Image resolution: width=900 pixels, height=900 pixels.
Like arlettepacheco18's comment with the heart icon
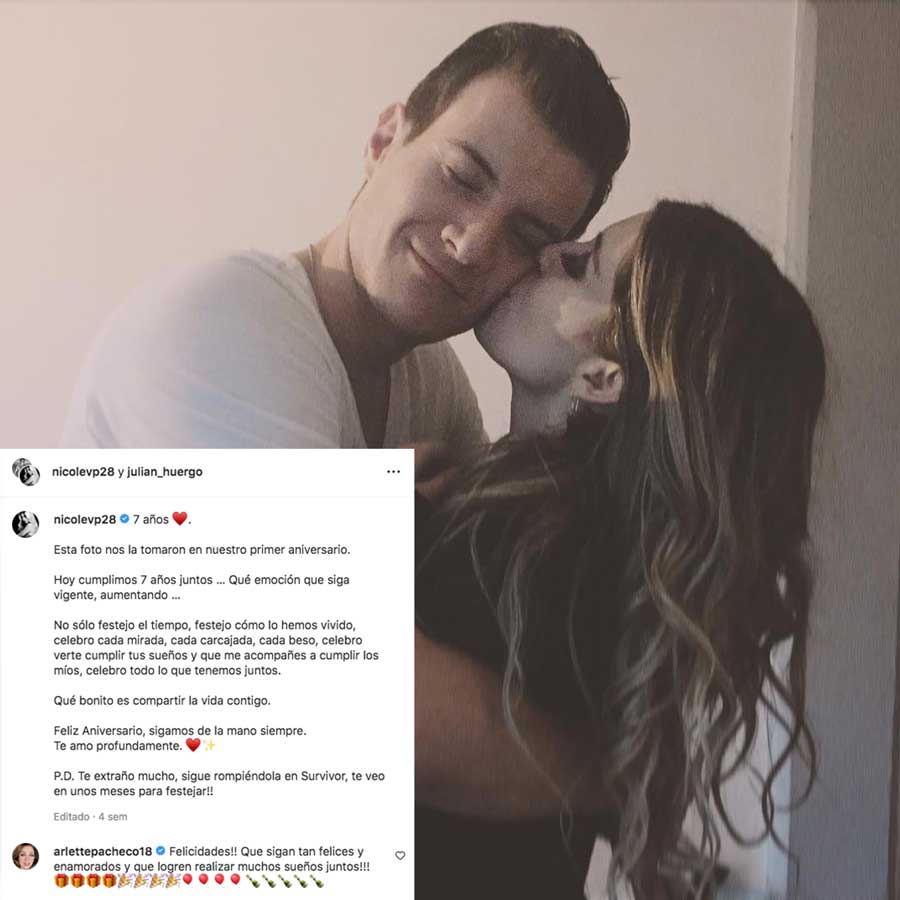400,855
